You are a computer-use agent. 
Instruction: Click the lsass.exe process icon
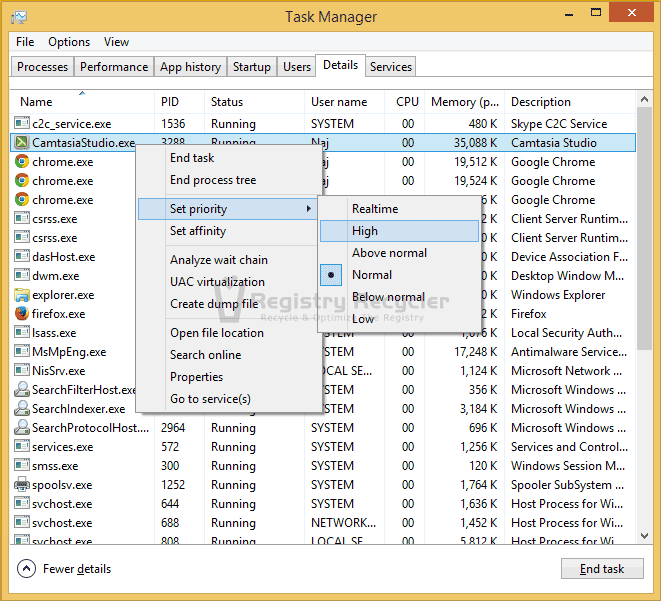pos(21,332)
